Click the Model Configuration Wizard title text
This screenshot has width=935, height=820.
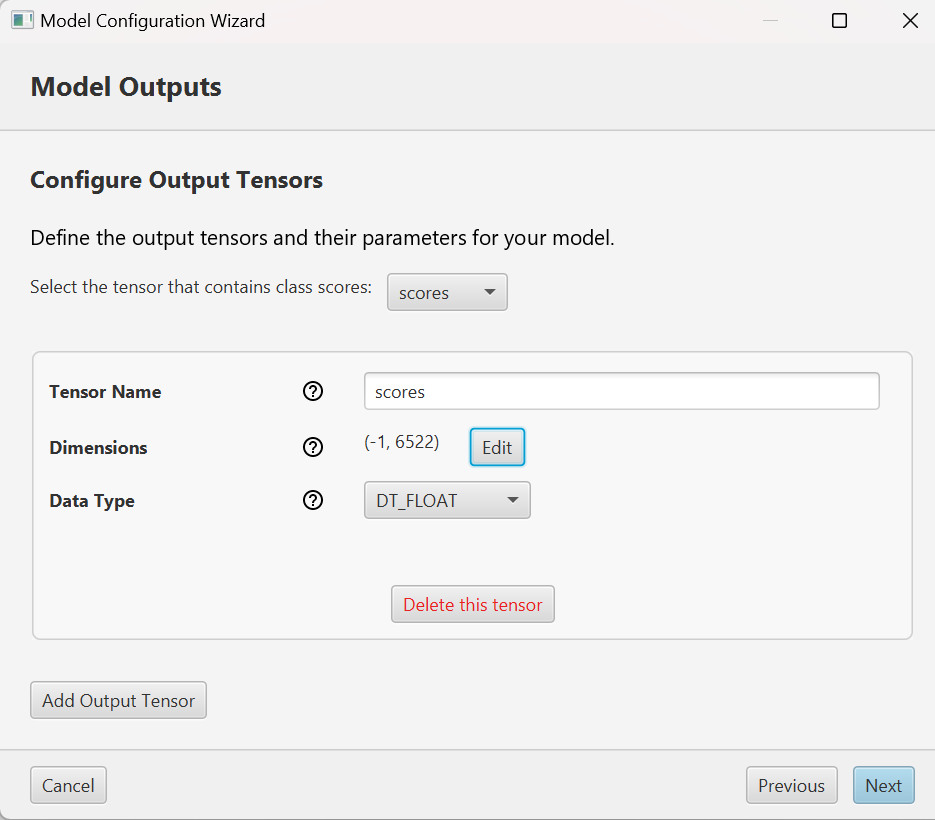152,21
